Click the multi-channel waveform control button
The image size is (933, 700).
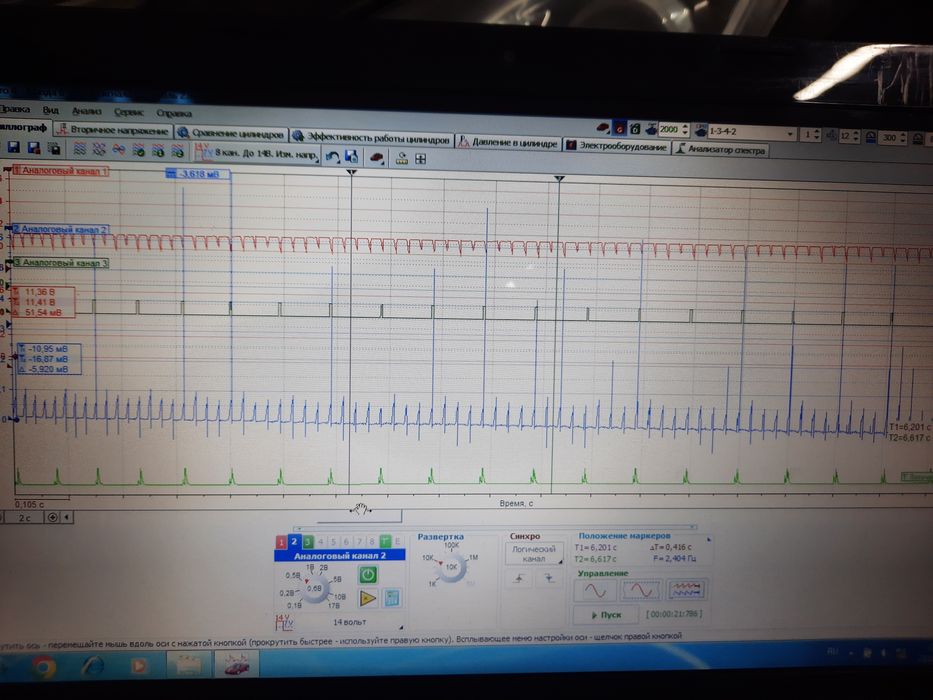point(686,590)
